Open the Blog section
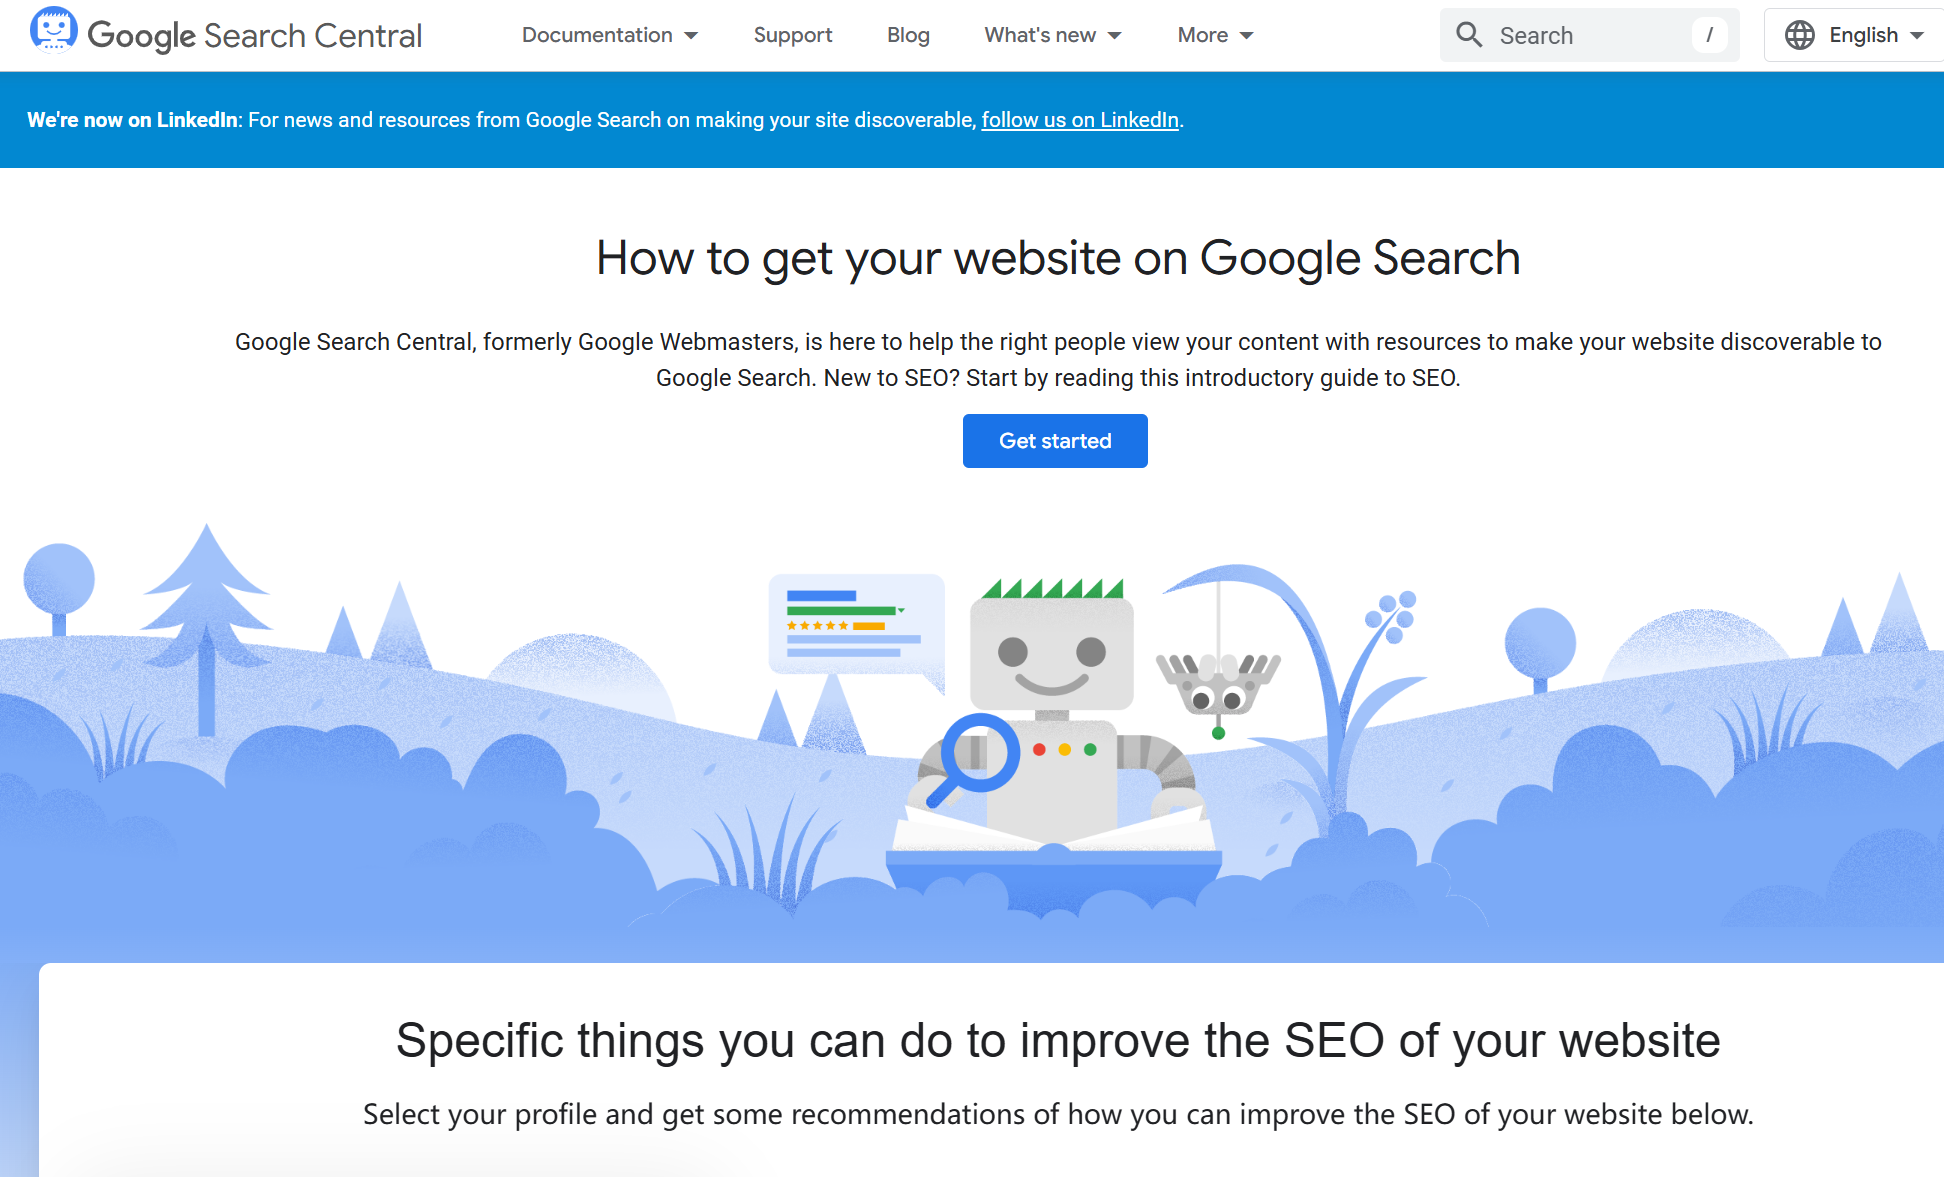The image size is (1944, 1177). pos(908,35)
